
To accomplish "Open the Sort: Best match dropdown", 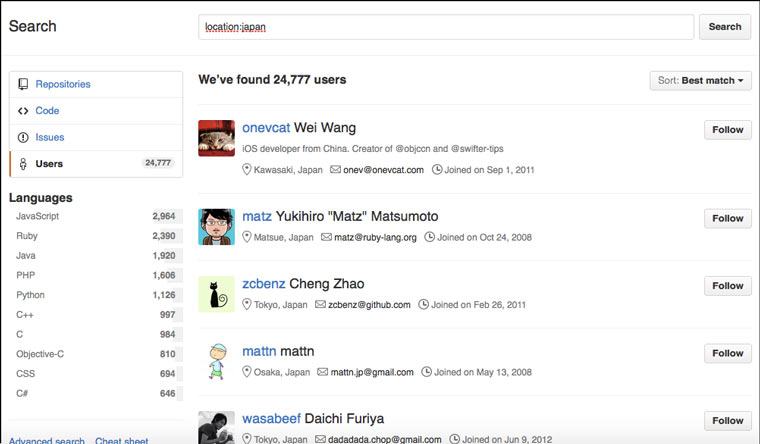I will click(700, 80).
